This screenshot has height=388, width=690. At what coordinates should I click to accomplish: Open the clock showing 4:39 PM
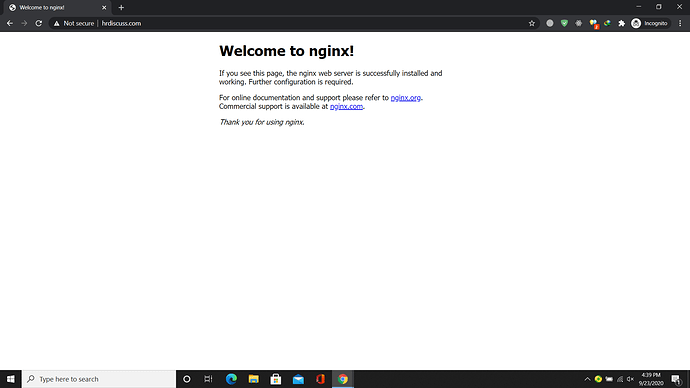pyautogui.click(x=651, y=379)
